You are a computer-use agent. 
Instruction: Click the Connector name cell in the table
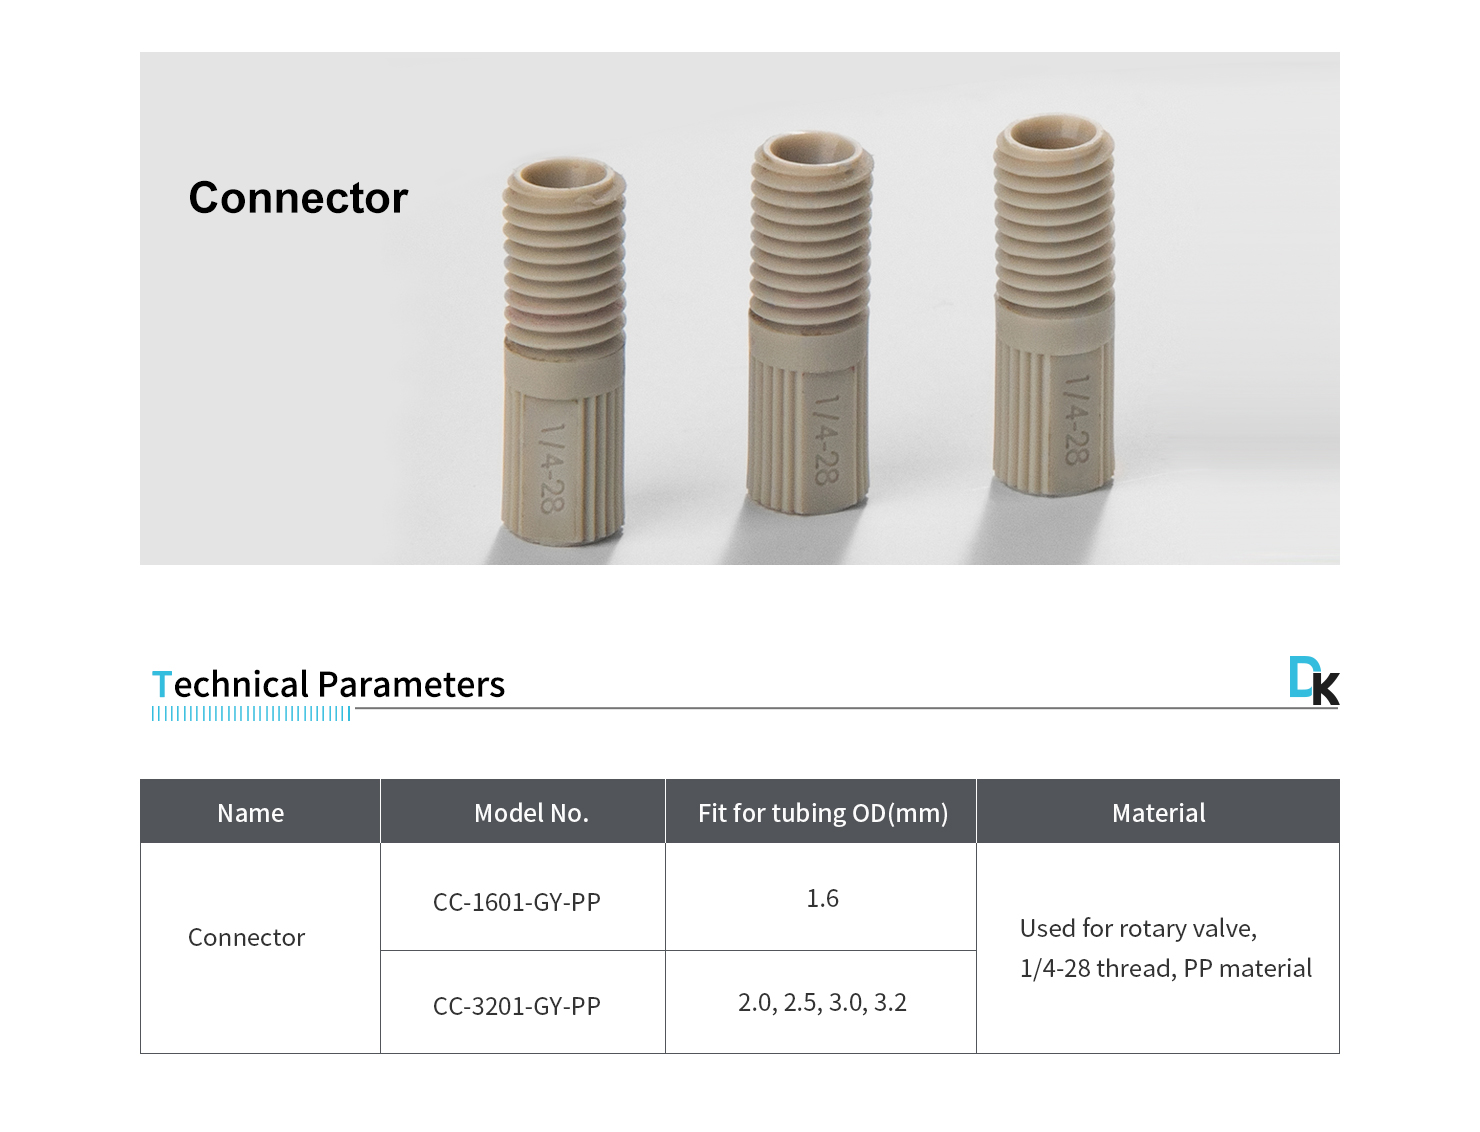246,937
